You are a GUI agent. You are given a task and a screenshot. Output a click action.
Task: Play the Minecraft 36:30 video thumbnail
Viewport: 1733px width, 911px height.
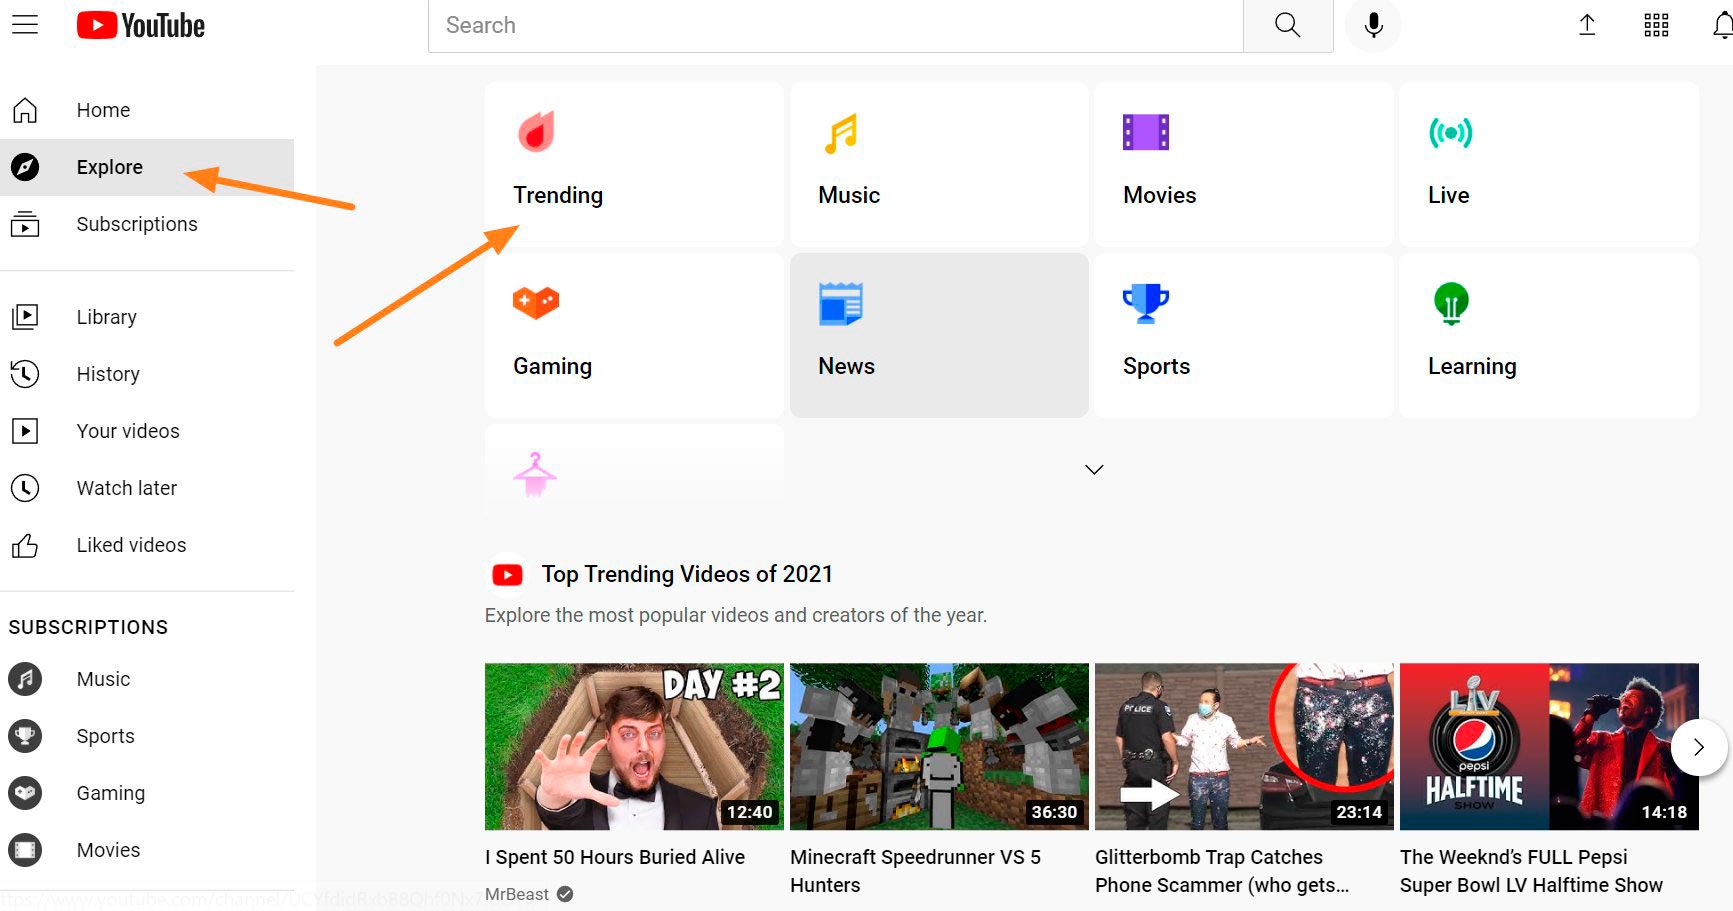click(939, 746)
